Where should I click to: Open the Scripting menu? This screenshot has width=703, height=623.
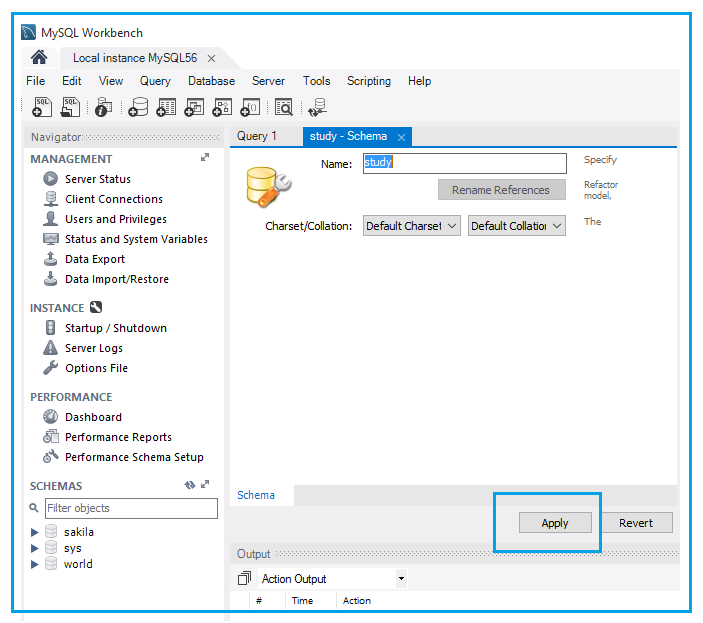[369, 81]
